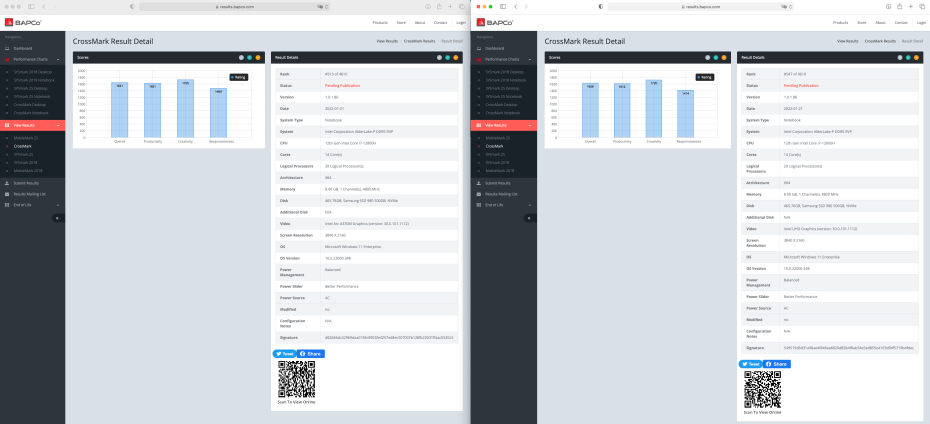Click the Responsiveness bar in the left window's chart
The width and height of the screenshot is (930, 424).
click(x=218, y=113)
